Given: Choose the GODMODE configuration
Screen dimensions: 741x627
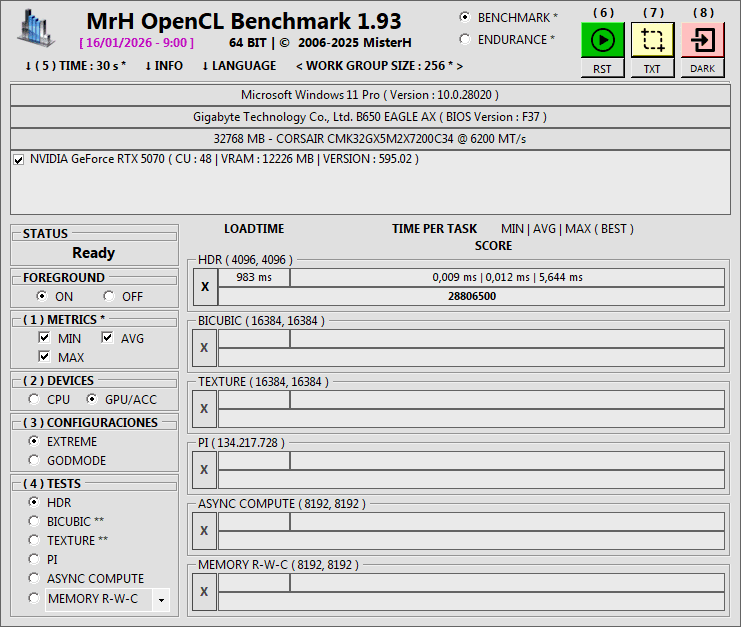Looking at the screenshot, I should [34, 460].
